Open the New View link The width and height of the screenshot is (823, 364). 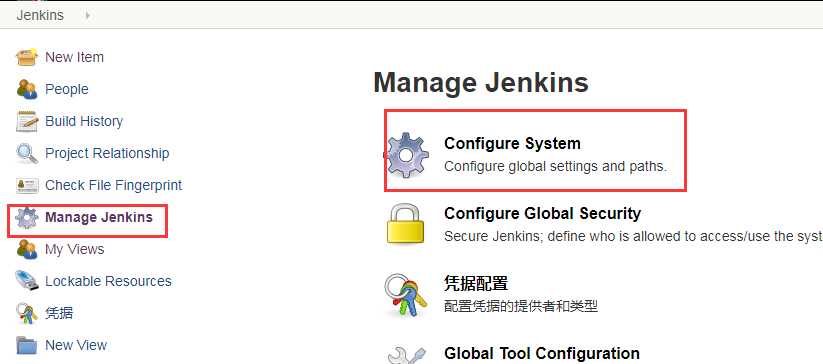coord(76,345)
